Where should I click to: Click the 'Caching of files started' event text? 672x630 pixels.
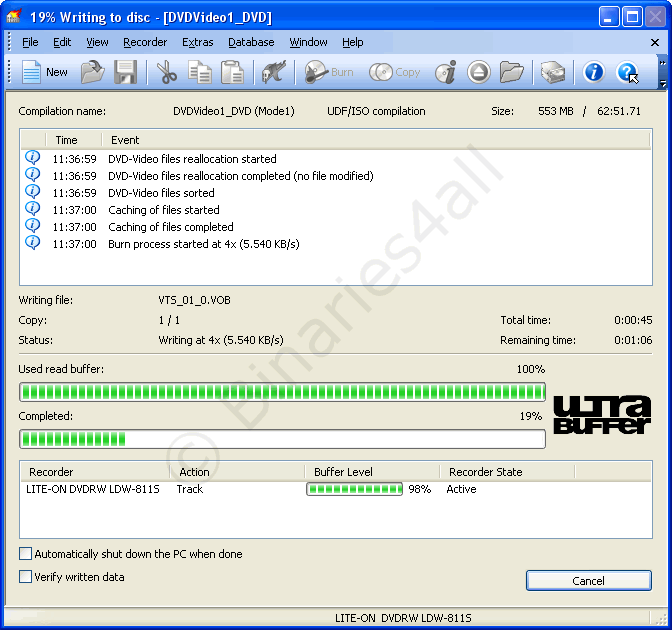click(x=164, y=210)
